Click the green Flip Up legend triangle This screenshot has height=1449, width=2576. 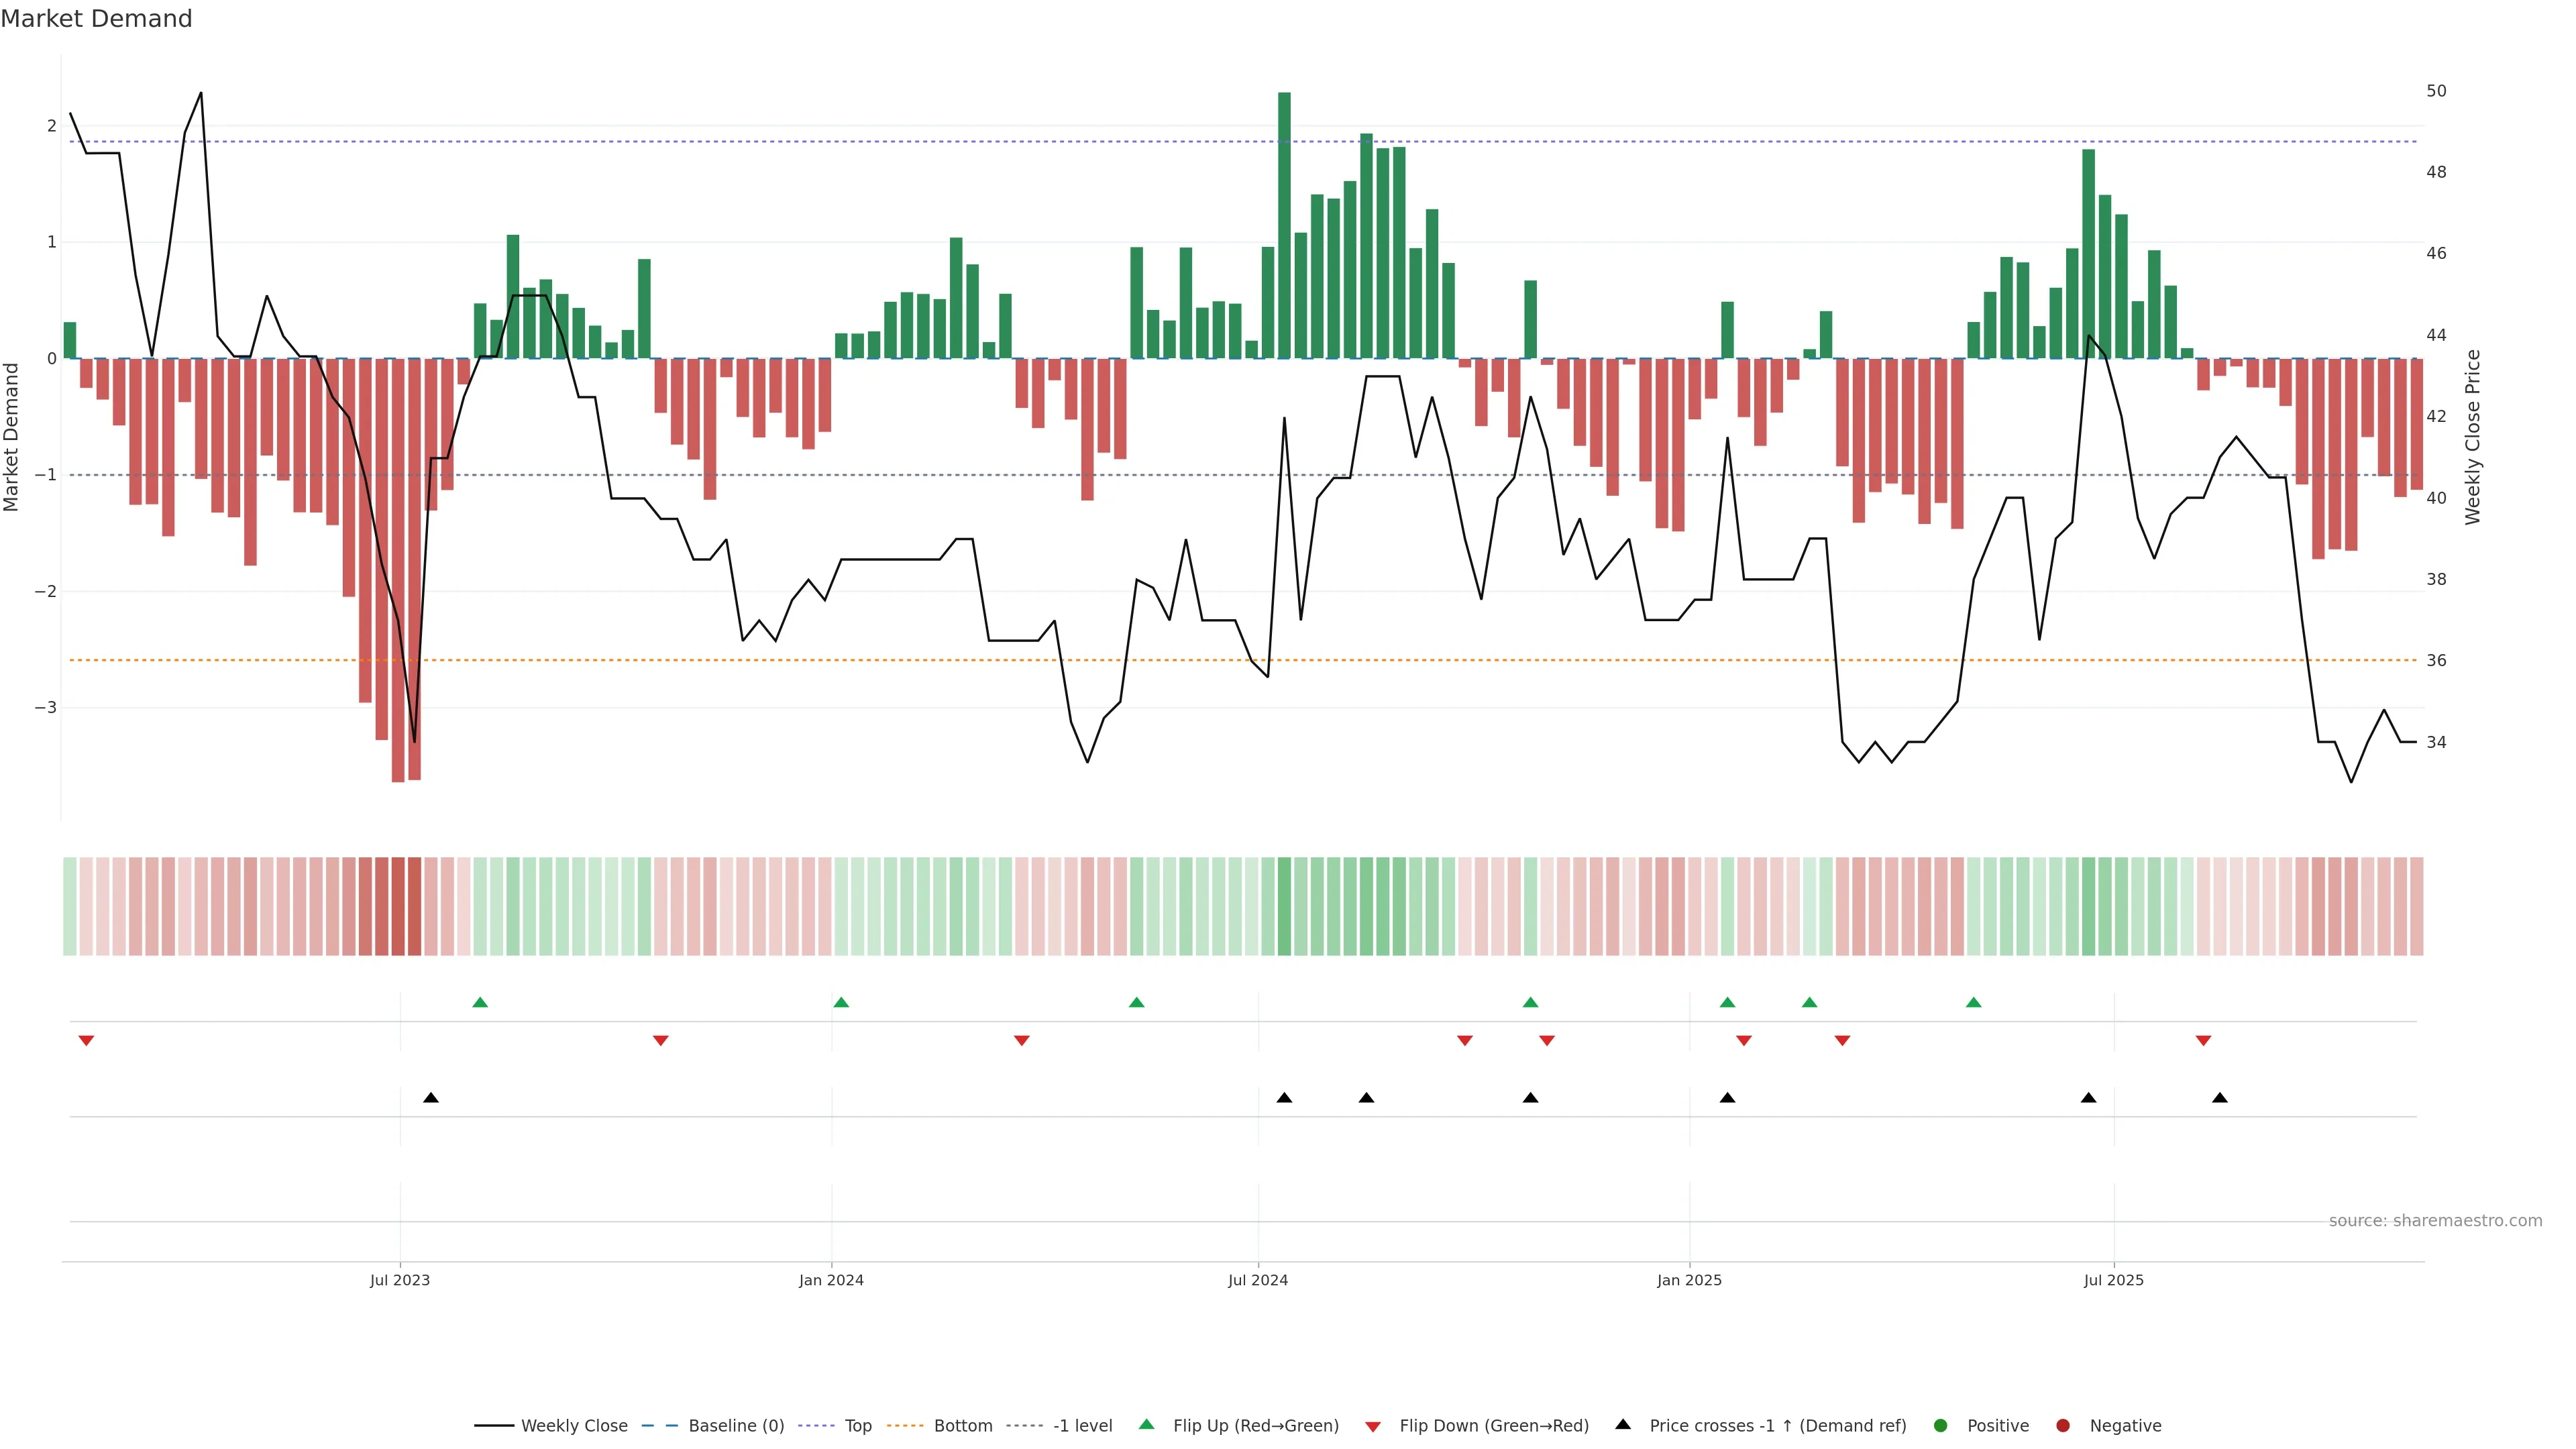pyautogui.click(x=1146, y=1424)
